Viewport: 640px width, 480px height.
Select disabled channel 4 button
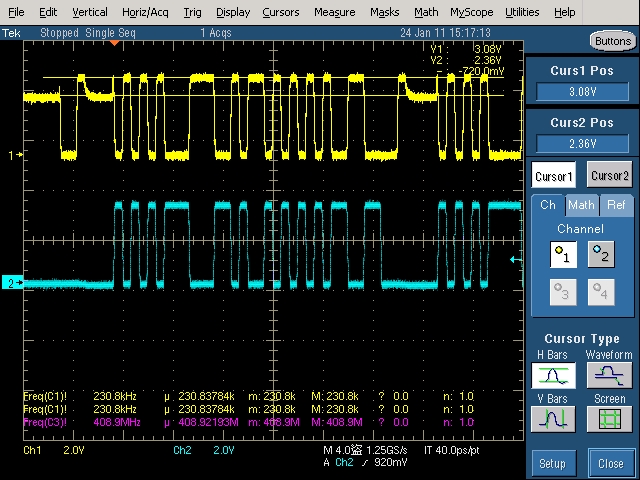point(601,292)
